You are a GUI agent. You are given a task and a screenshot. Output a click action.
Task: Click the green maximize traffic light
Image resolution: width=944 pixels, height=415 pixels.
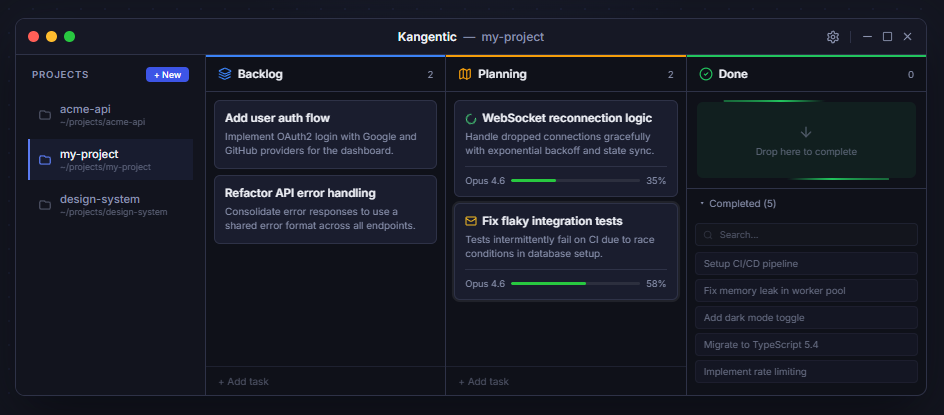69,36
